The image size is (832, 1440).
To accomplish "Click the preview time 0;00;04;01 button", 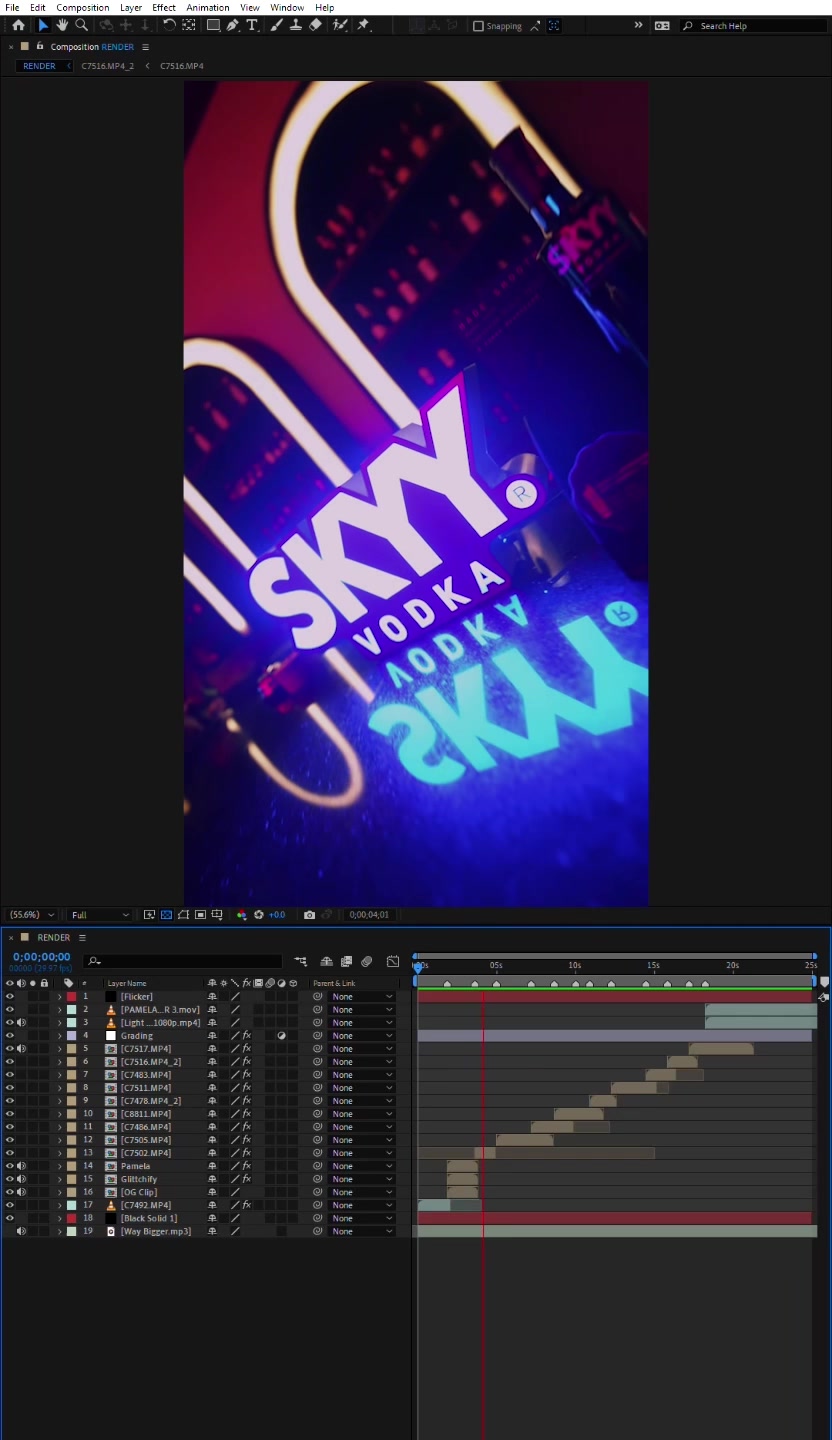I will [369, 915].
